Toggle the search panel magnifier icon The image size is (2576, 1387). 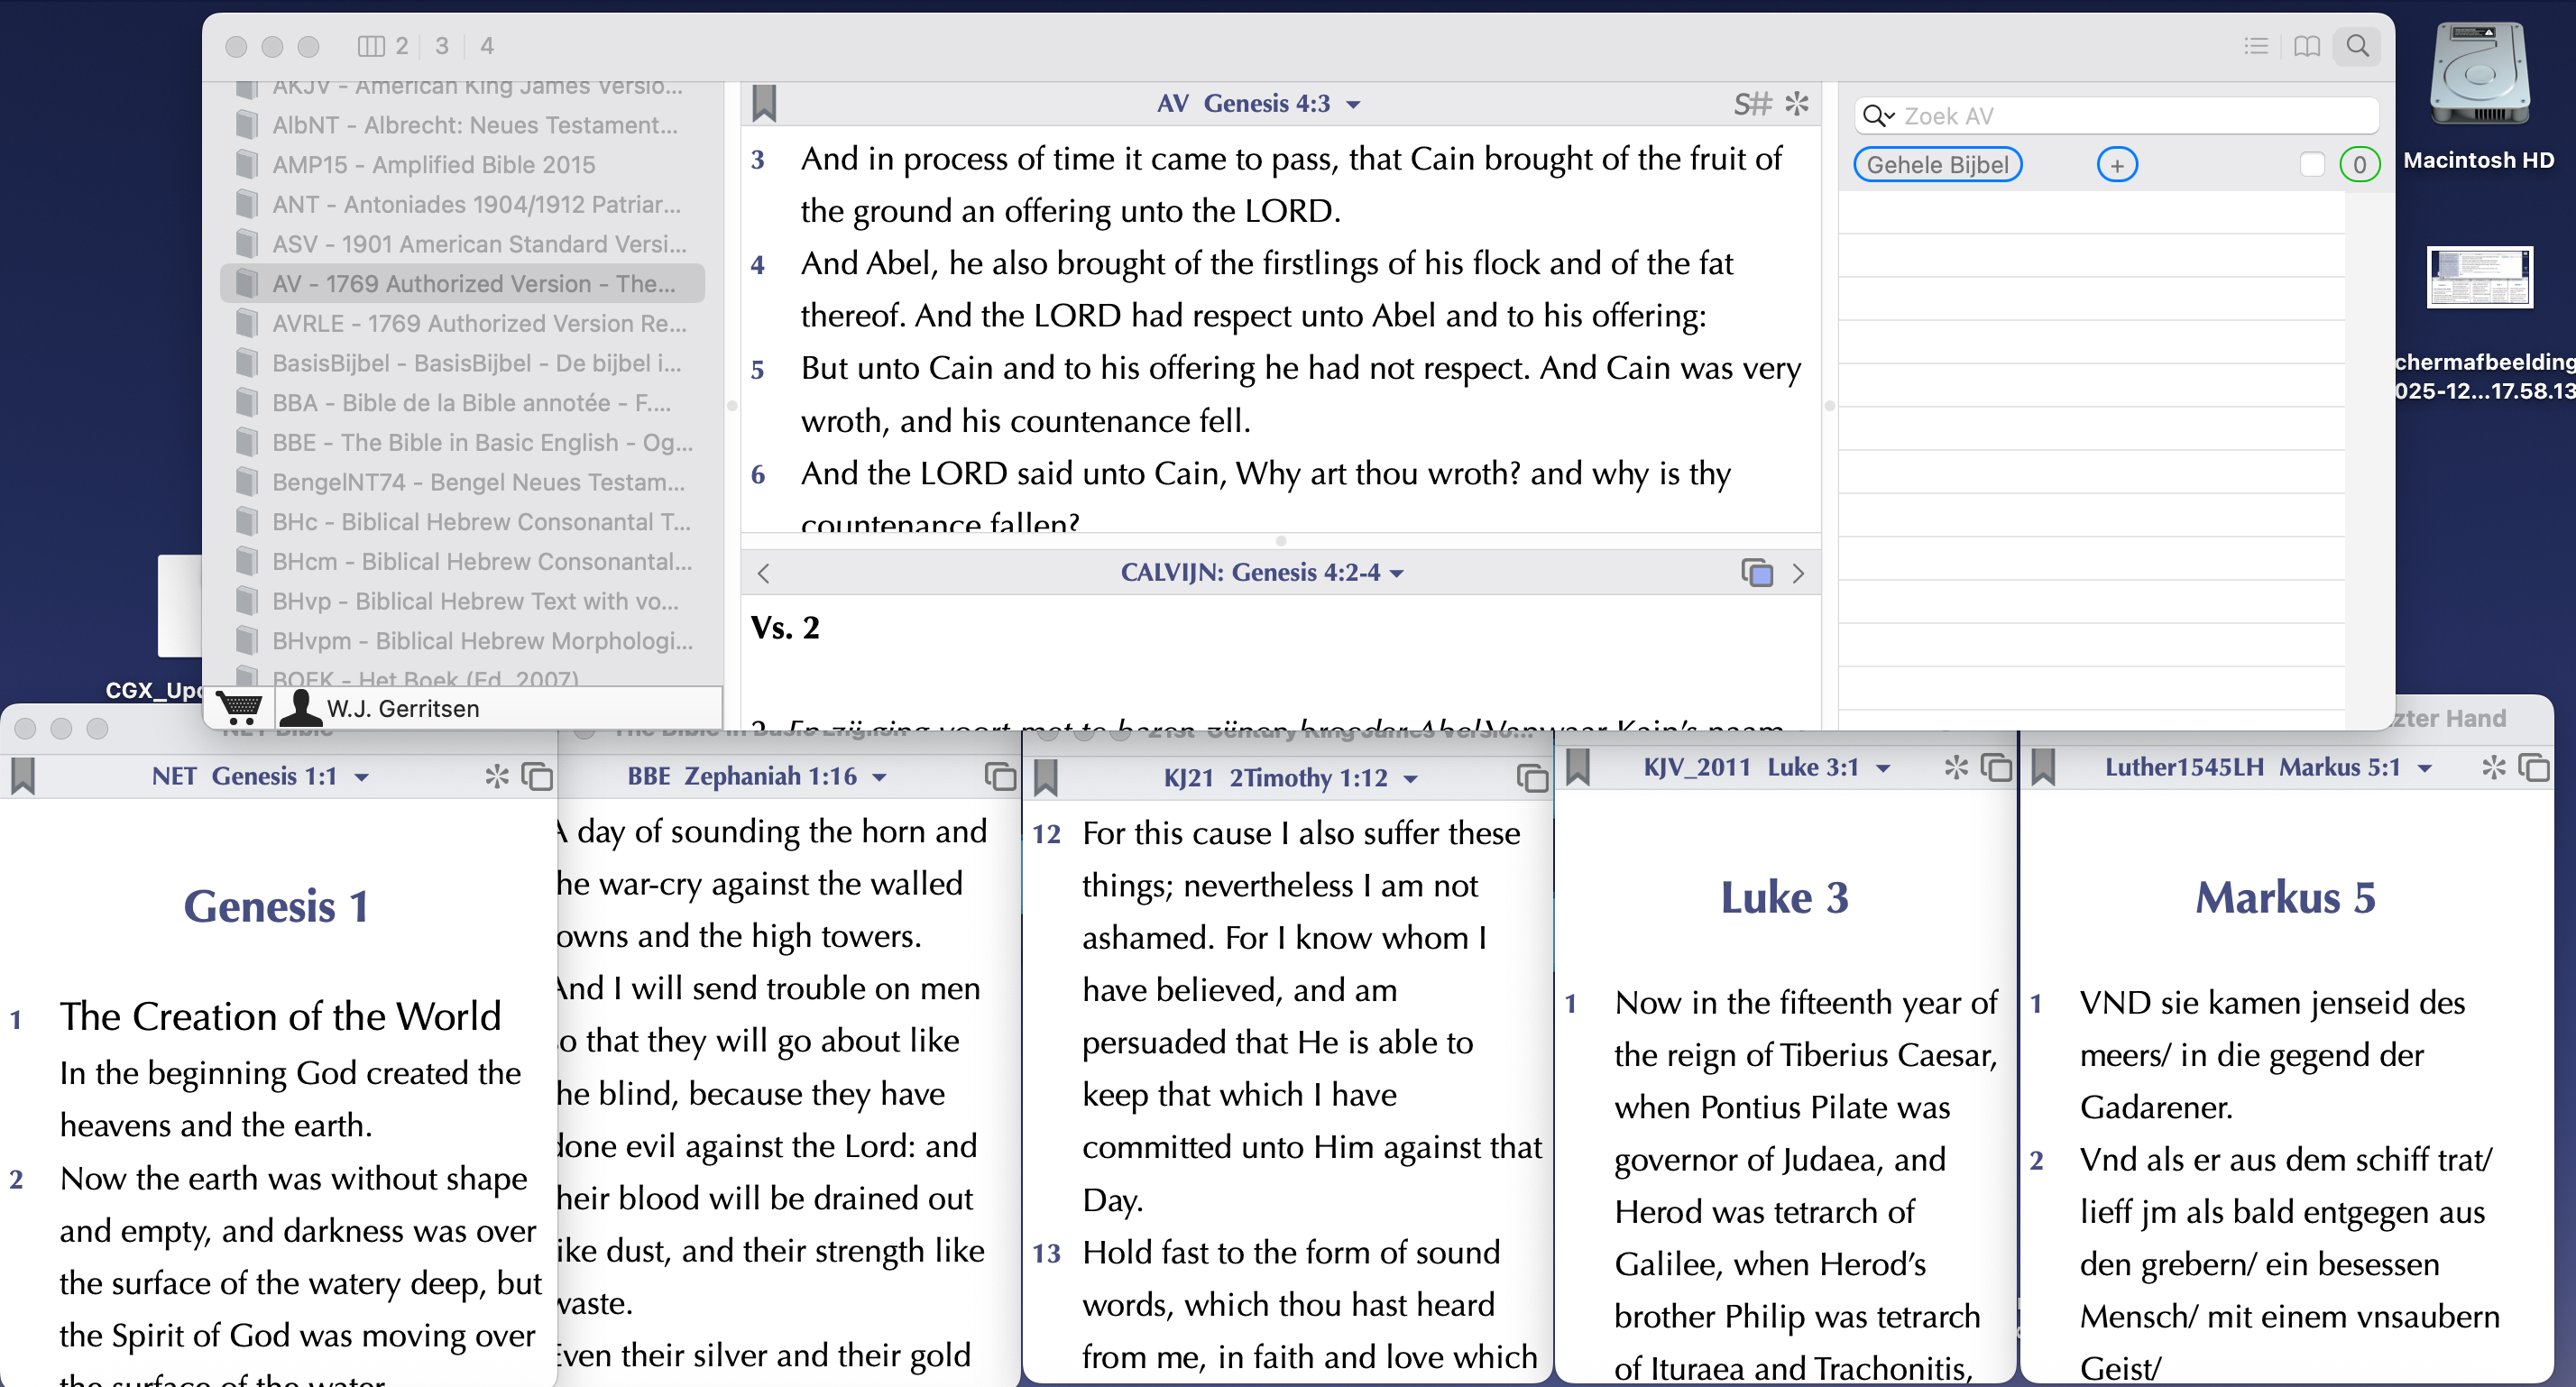click(2358, 46)
